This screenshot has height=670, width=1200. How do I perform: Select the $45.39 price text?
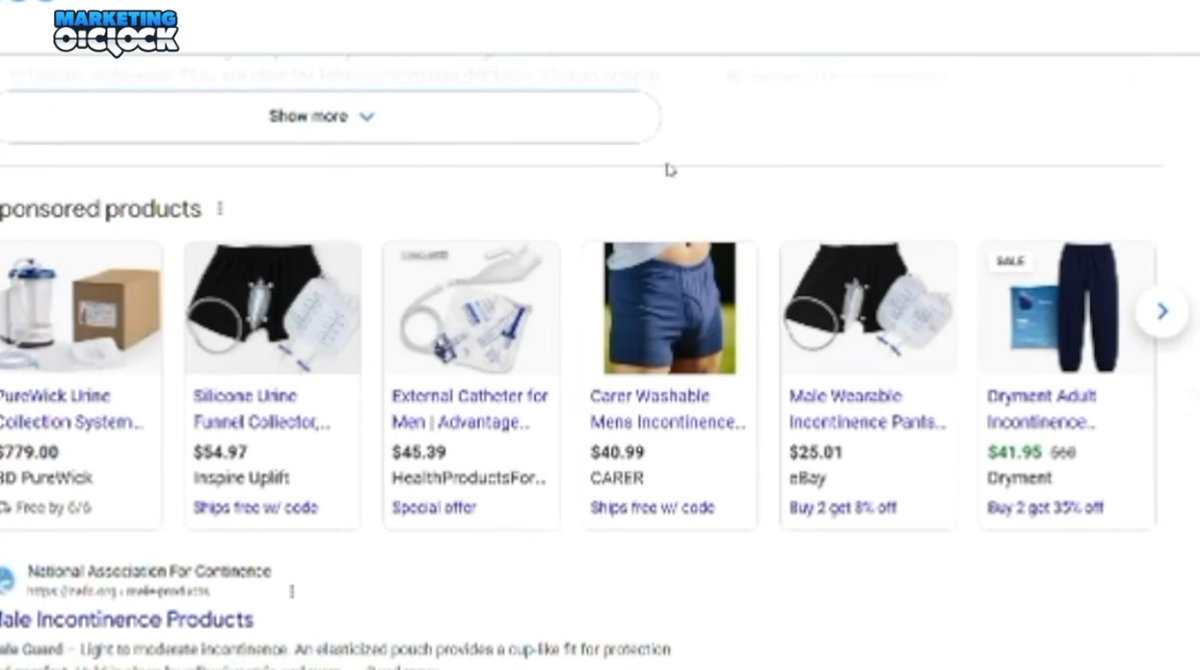[x=419, y=452]
